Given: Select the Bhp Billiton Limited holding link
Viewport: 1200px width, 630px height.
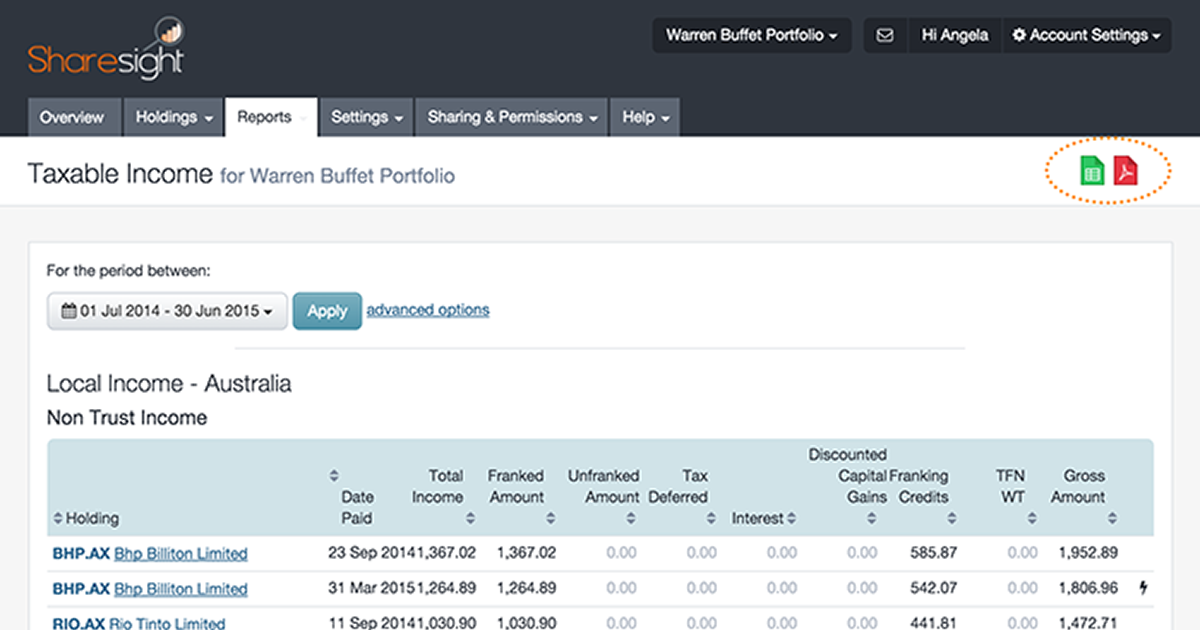Looking at the screenshot, I should (x=180, y=553).
